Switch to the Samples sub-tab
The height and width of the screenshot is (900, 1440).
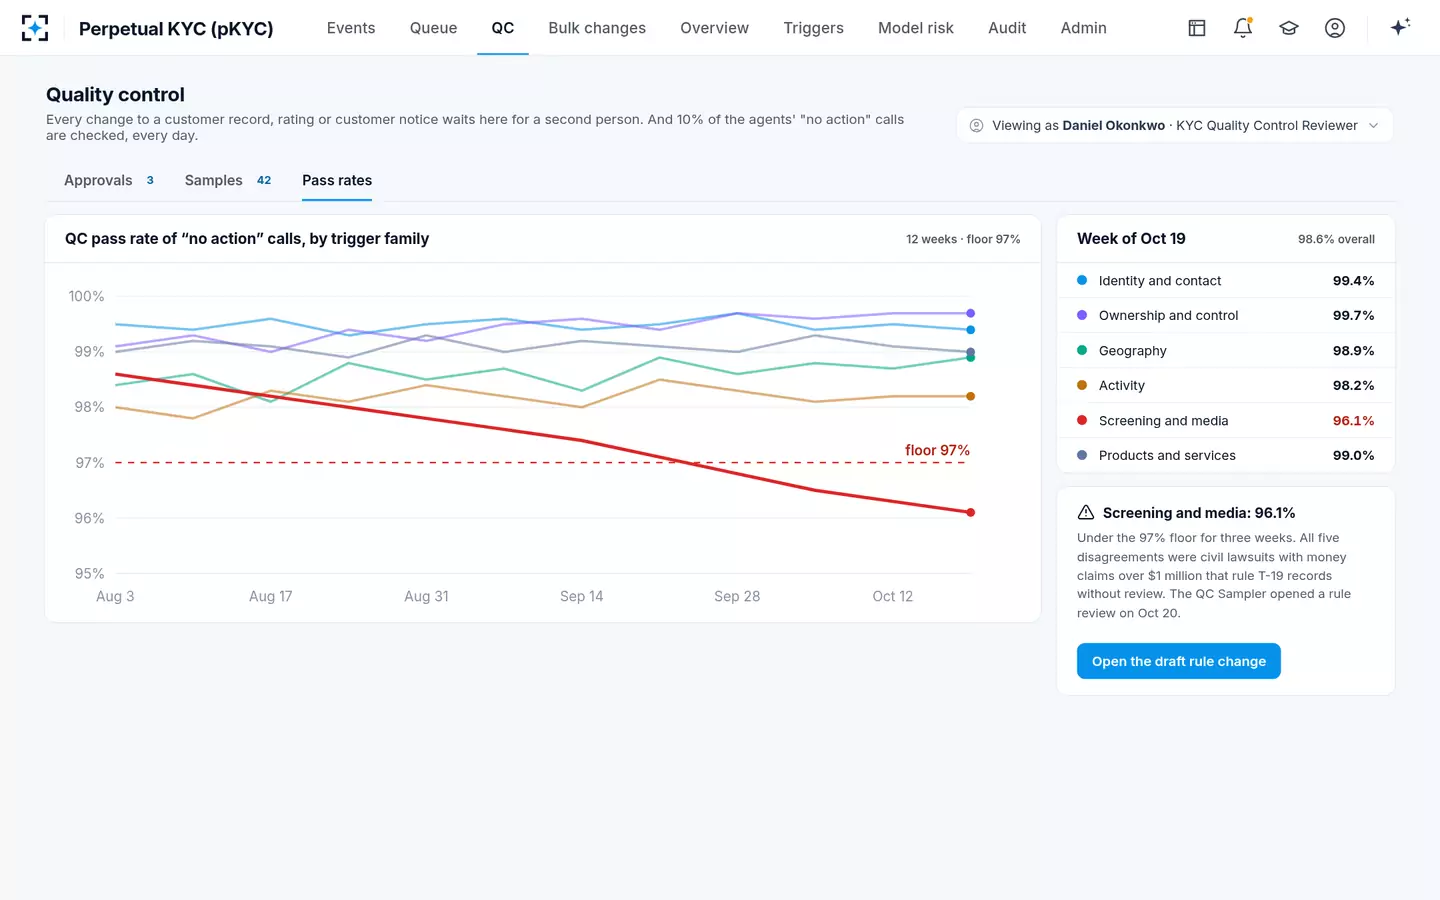point(228,180)
